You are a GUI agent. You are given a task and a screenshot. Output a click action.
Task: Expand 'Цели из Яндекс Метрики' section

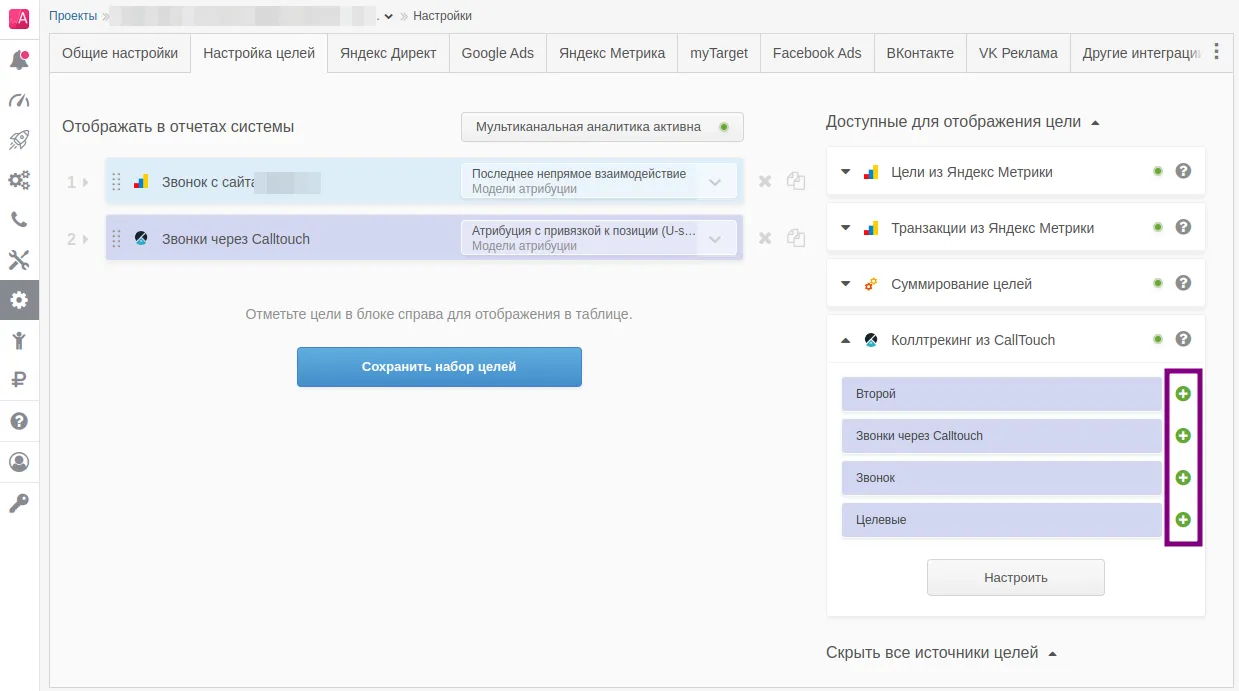(x=846, y=172)
